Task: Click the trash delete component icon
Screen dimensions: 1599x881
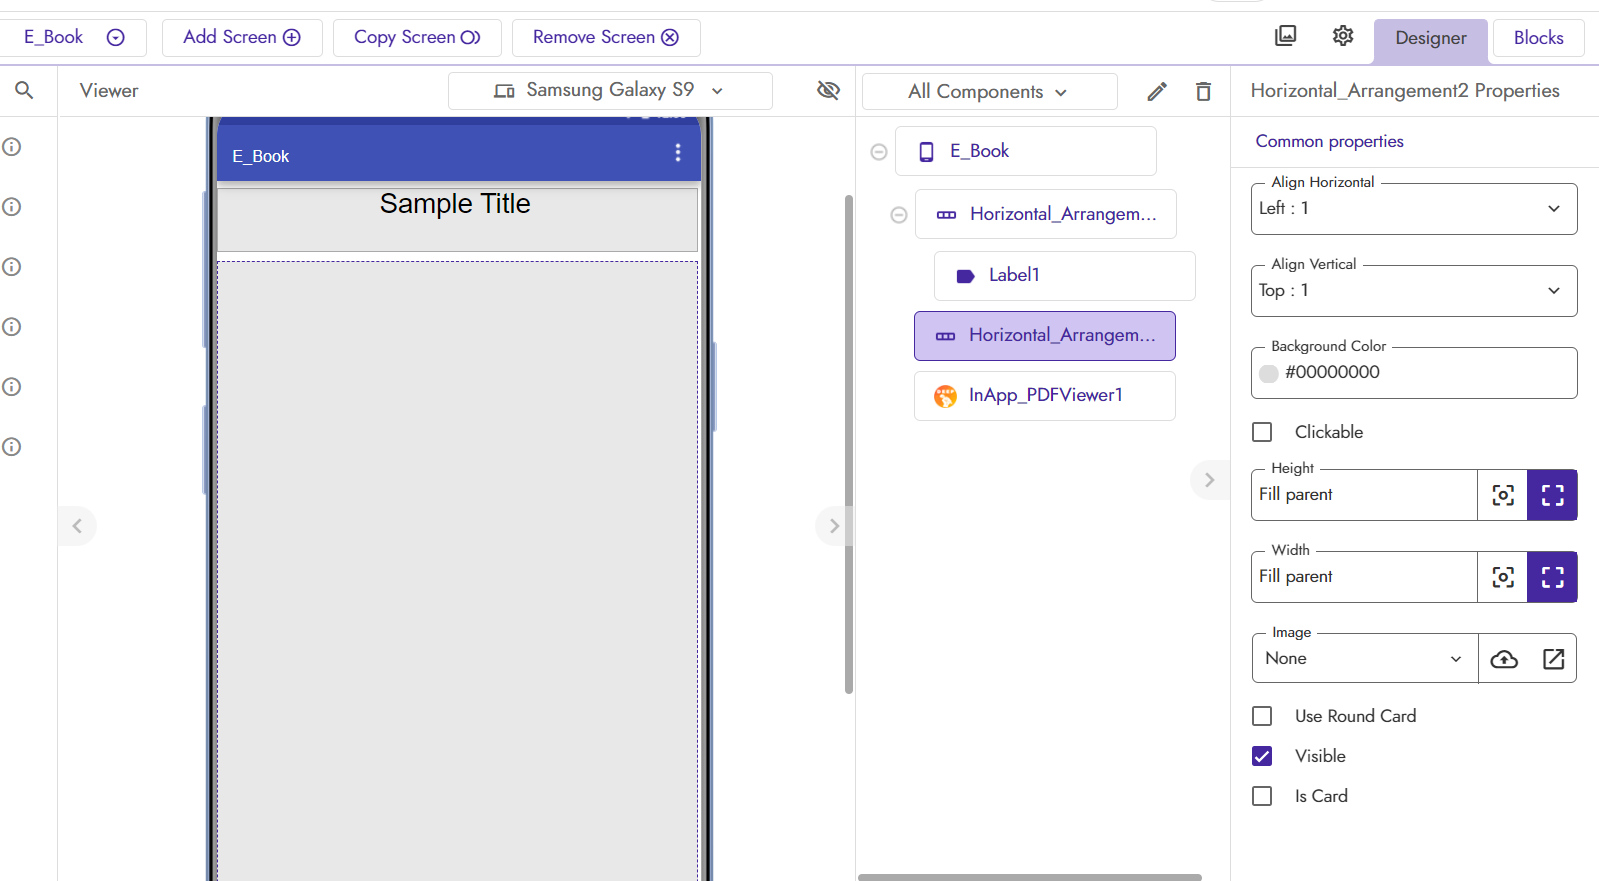Action: point(1203,92)
